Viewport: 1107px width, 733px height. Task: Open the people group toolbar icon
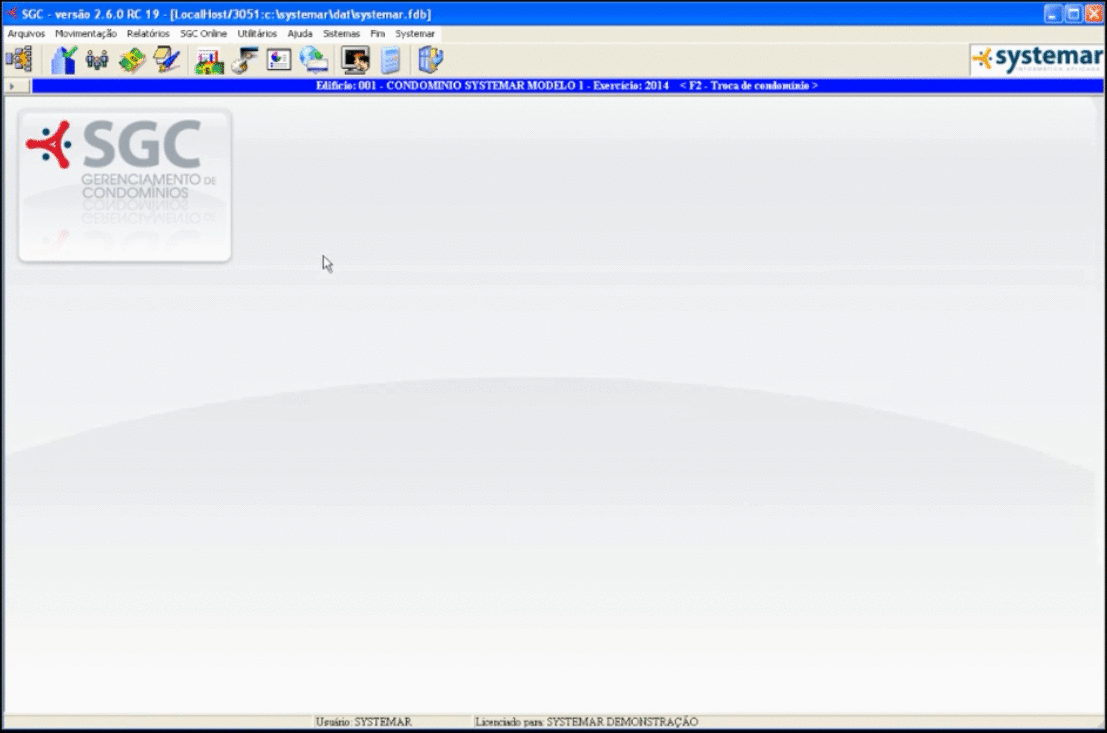tap(97, 60)
